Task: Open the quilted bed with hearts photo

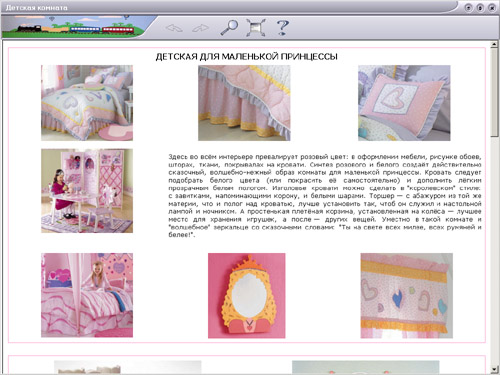Action: [87, 103]
